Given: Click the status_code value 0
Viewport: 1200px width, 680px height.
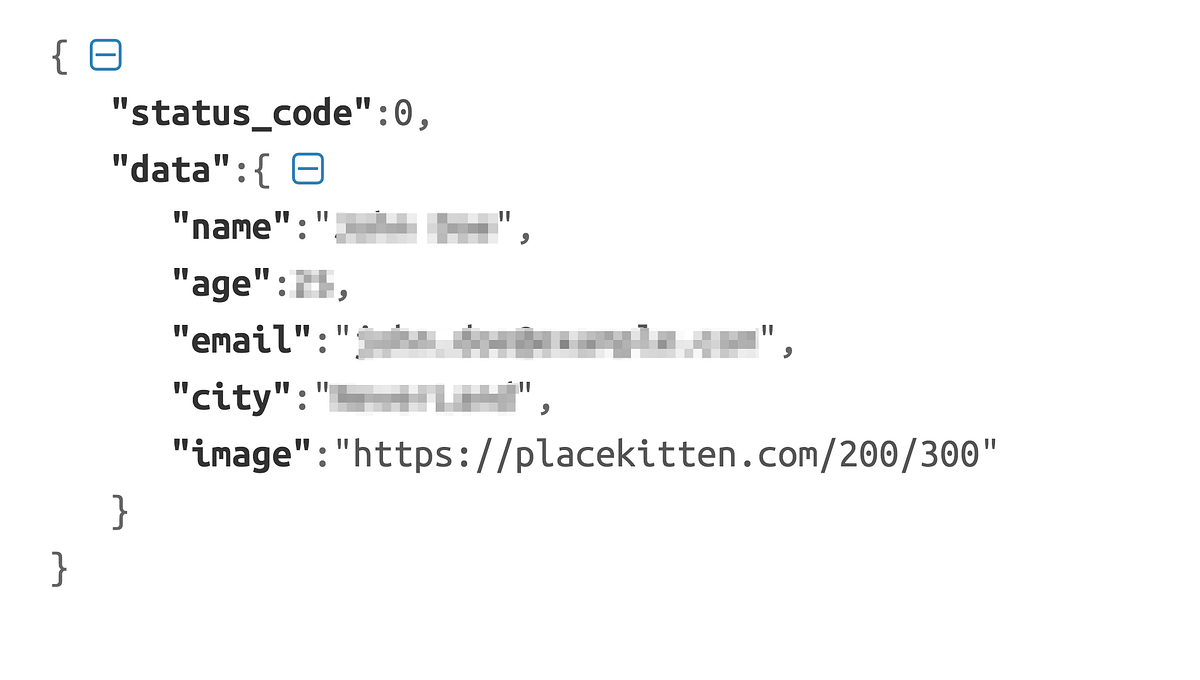Looking at the screenshot, I should [403, 114].
